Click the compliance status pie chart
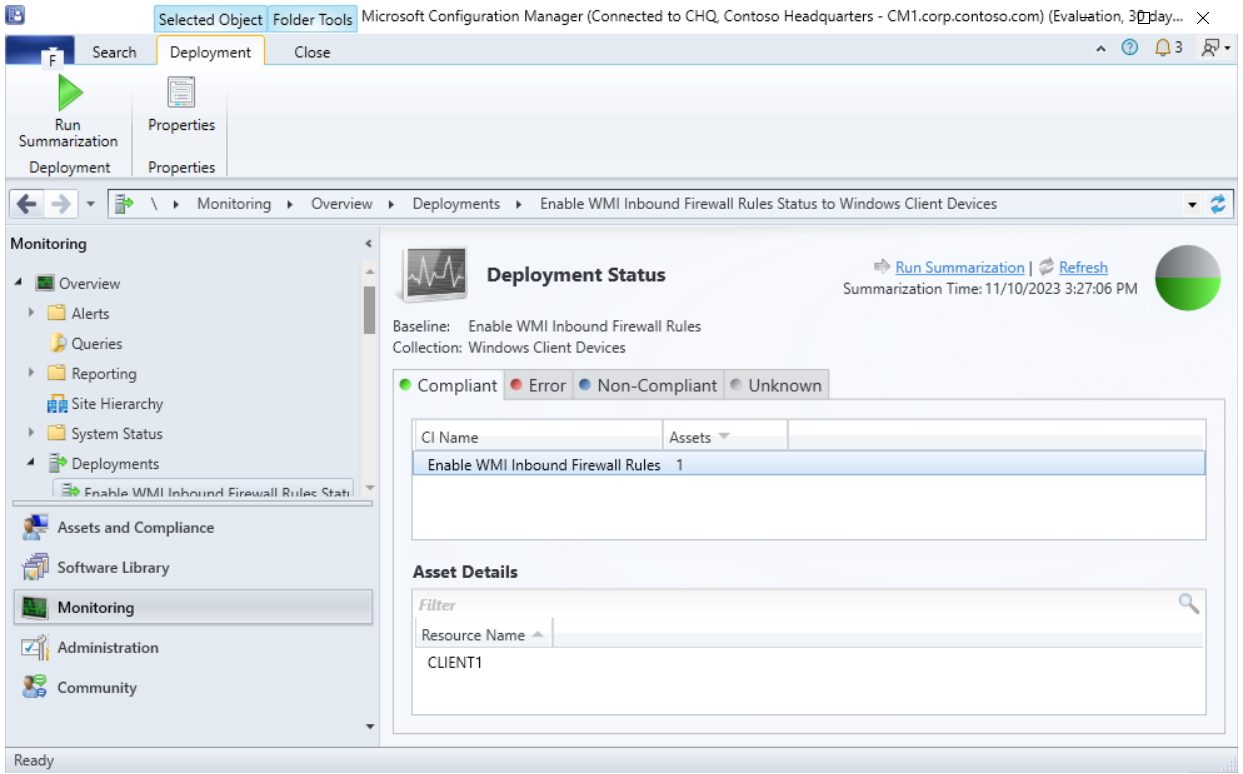1243x774 pixels. 1188,278
